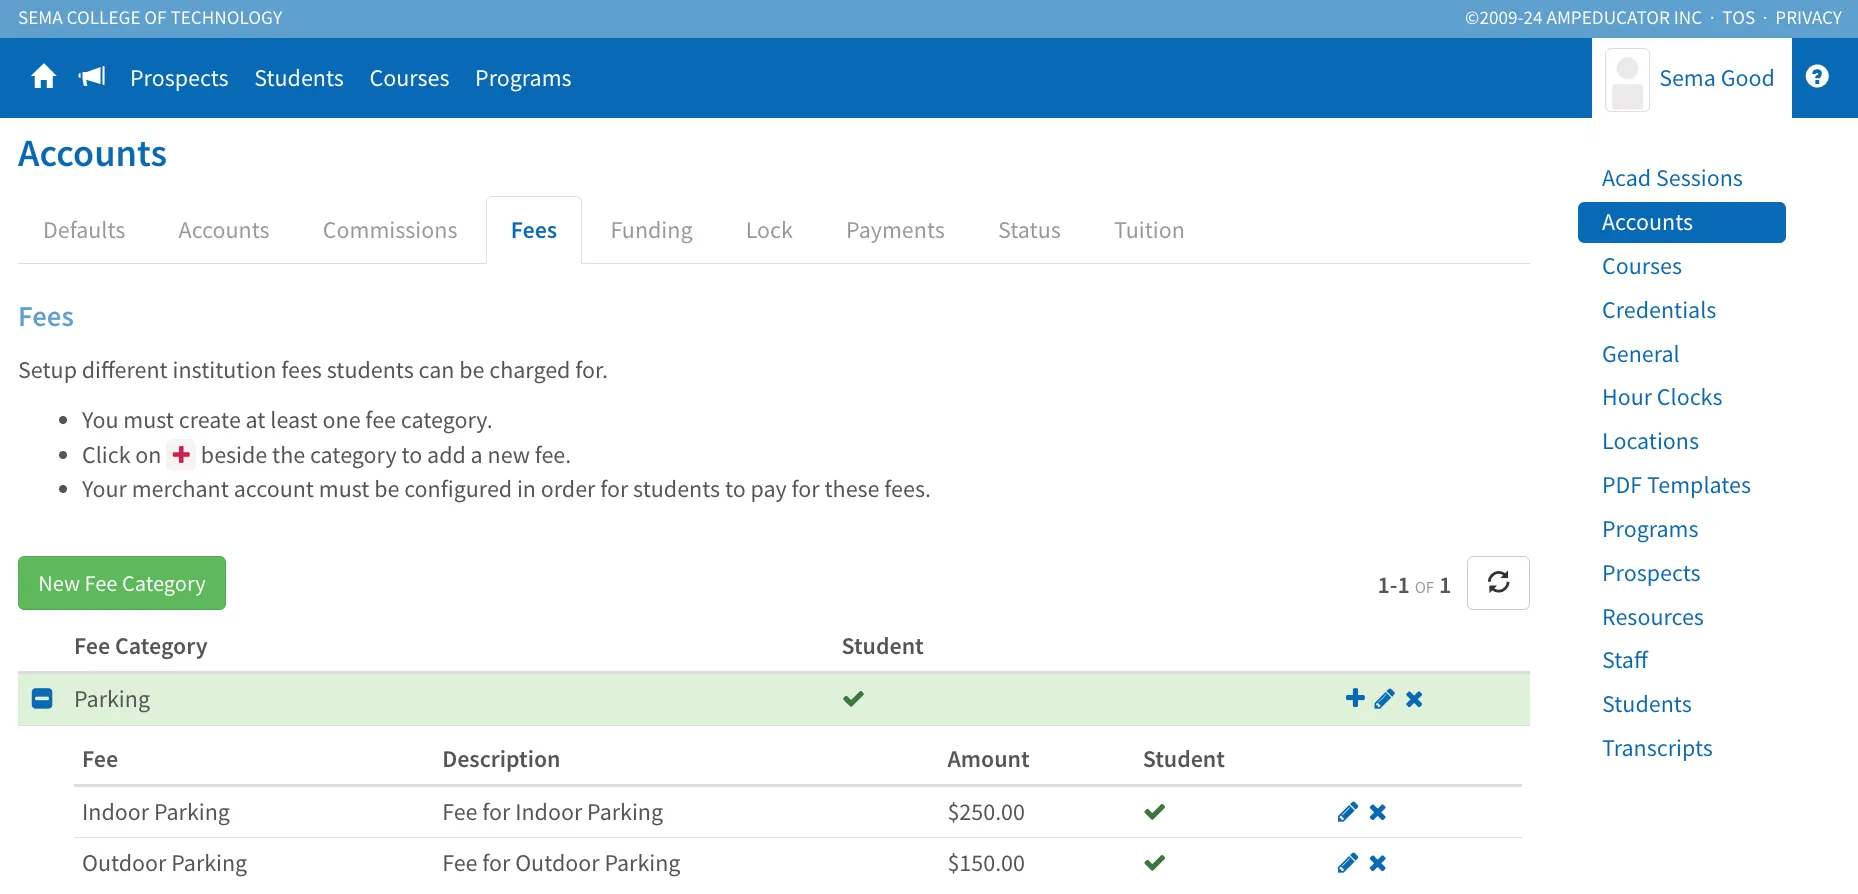
Task: Open Students in the top navigation
Action: point(299,78)
